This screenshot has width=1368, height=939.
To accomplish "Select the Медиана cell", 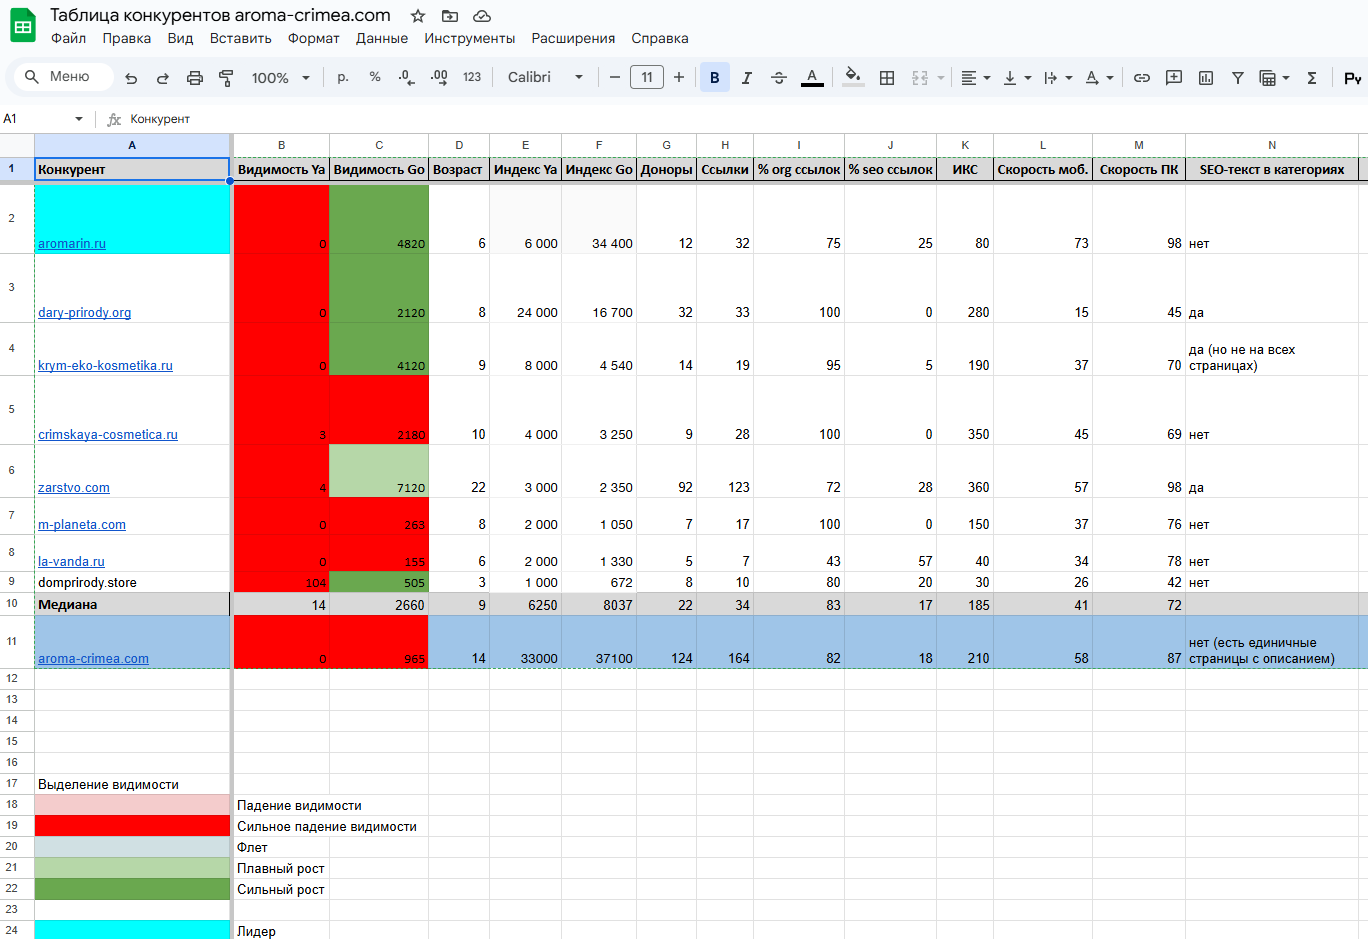I will pos(132,604).
